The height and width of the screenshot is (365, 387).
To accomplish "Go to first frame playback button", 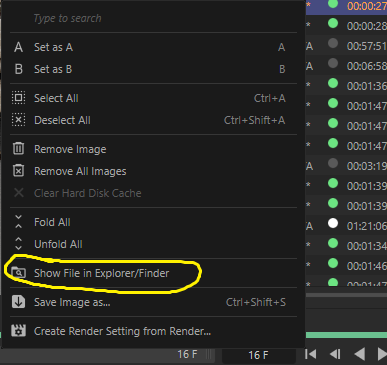I will 310,354.
